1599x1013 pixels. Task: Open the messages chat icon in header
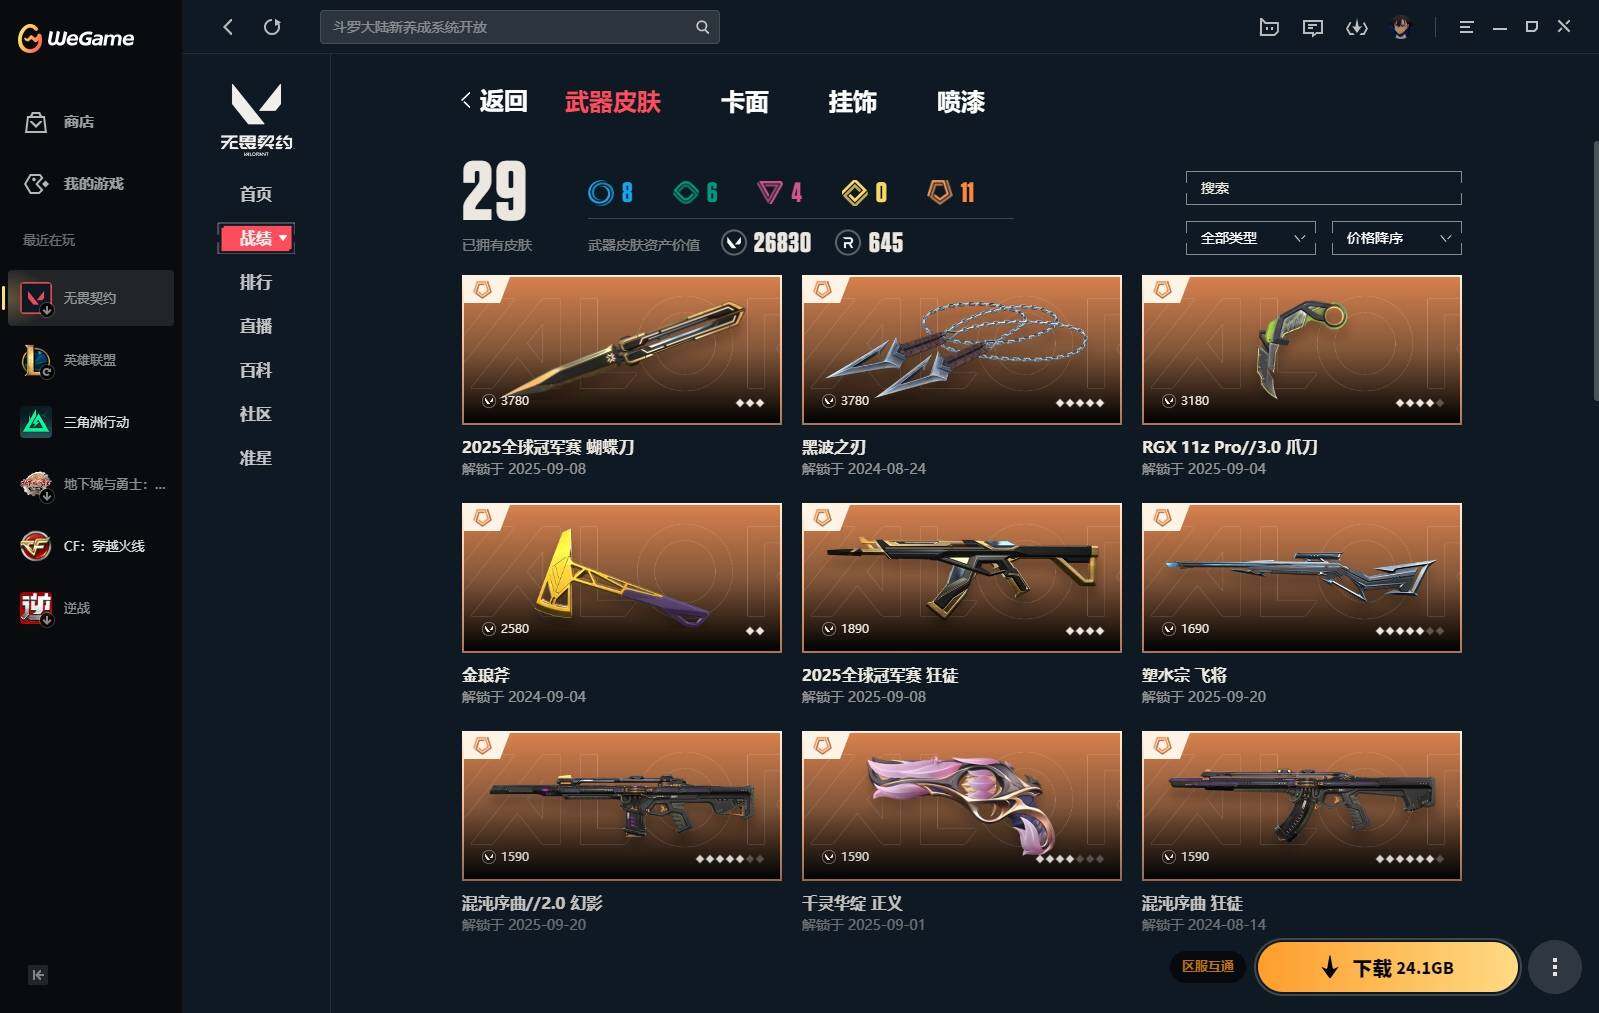(1313, 27)
